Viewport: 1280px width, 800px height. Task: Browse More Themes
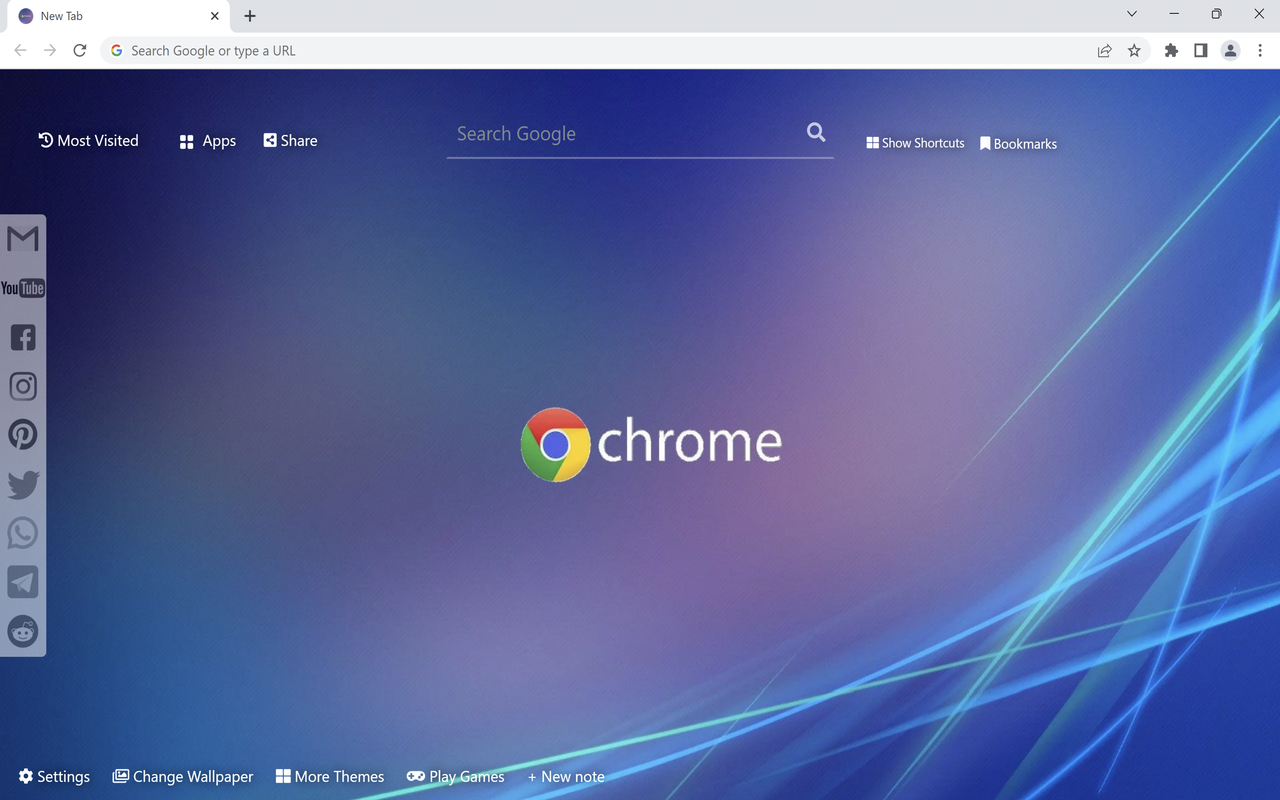[330, 777]
